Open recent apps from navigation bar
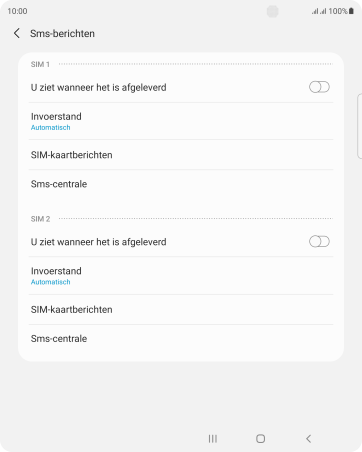This screenshot has height=452, width=362. coord(213,439)
